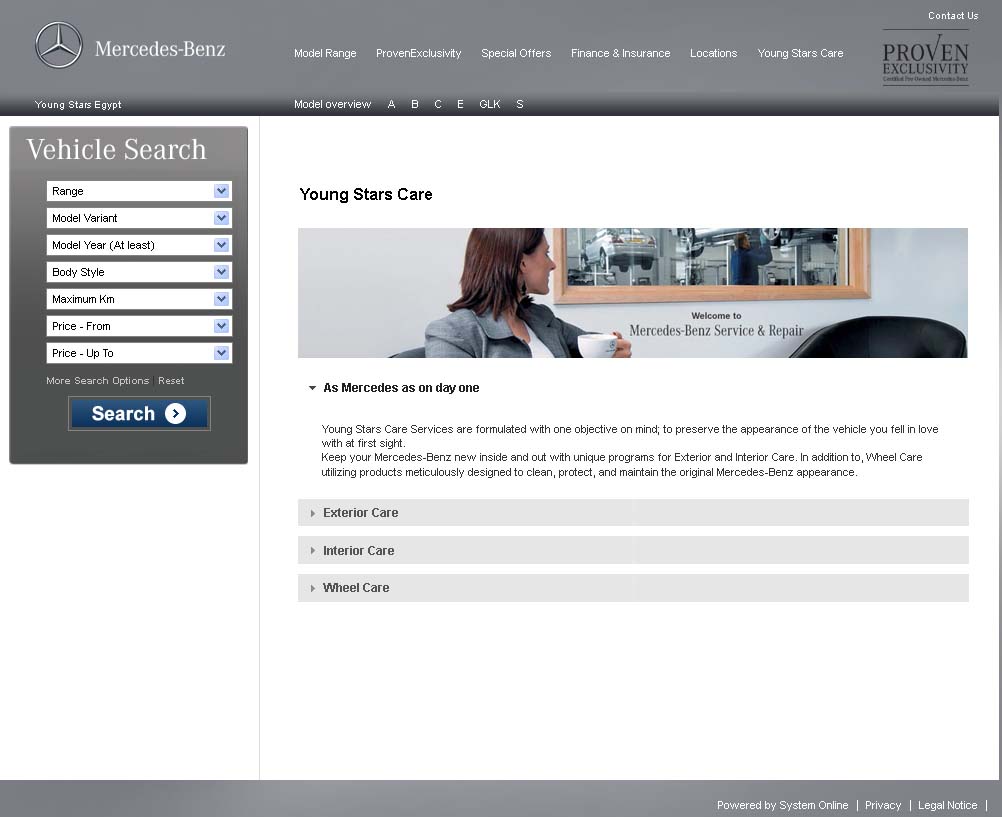Open the Model Year (At least) dropdown
Image resolution: width=1002 pixels, height=817 pixels.
point(139,245)
